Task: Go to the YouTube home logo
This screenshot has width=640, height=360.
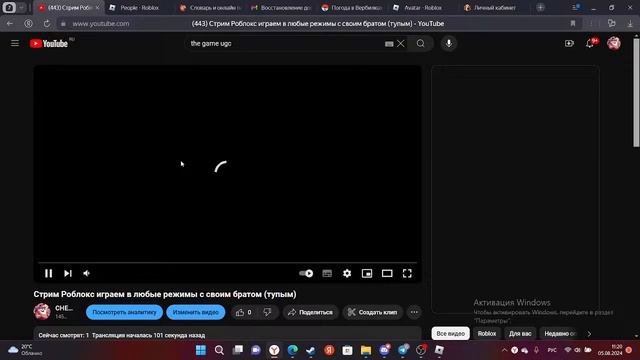Action: (49, 43)
